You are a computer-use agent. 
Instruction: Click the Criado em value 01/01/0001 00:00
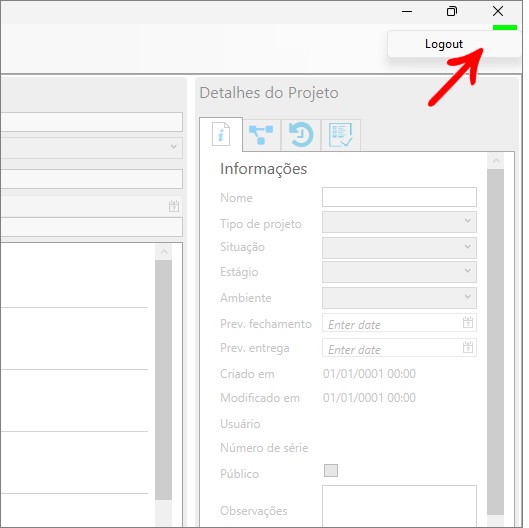click(369, 374)
